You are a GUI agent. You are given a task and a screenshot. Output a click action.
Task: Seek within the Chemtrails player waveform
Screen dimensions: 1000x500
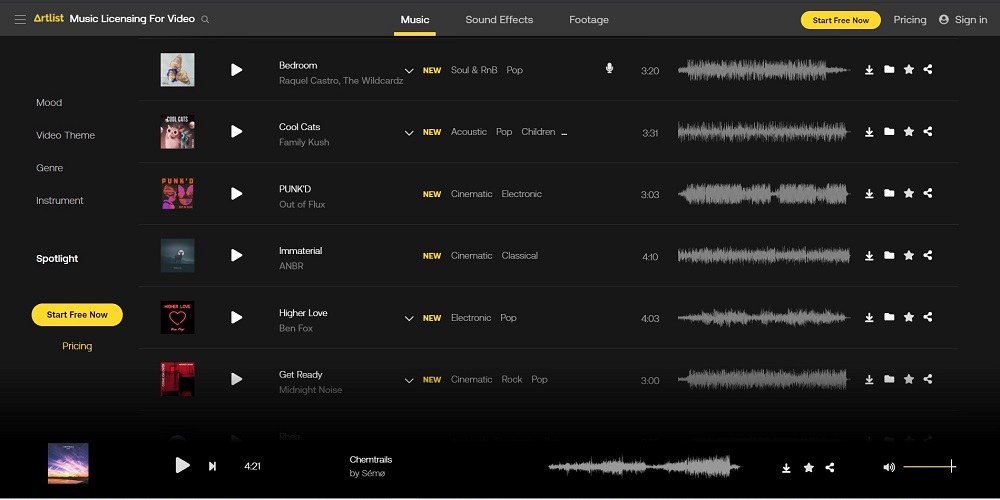coord(644,467)
